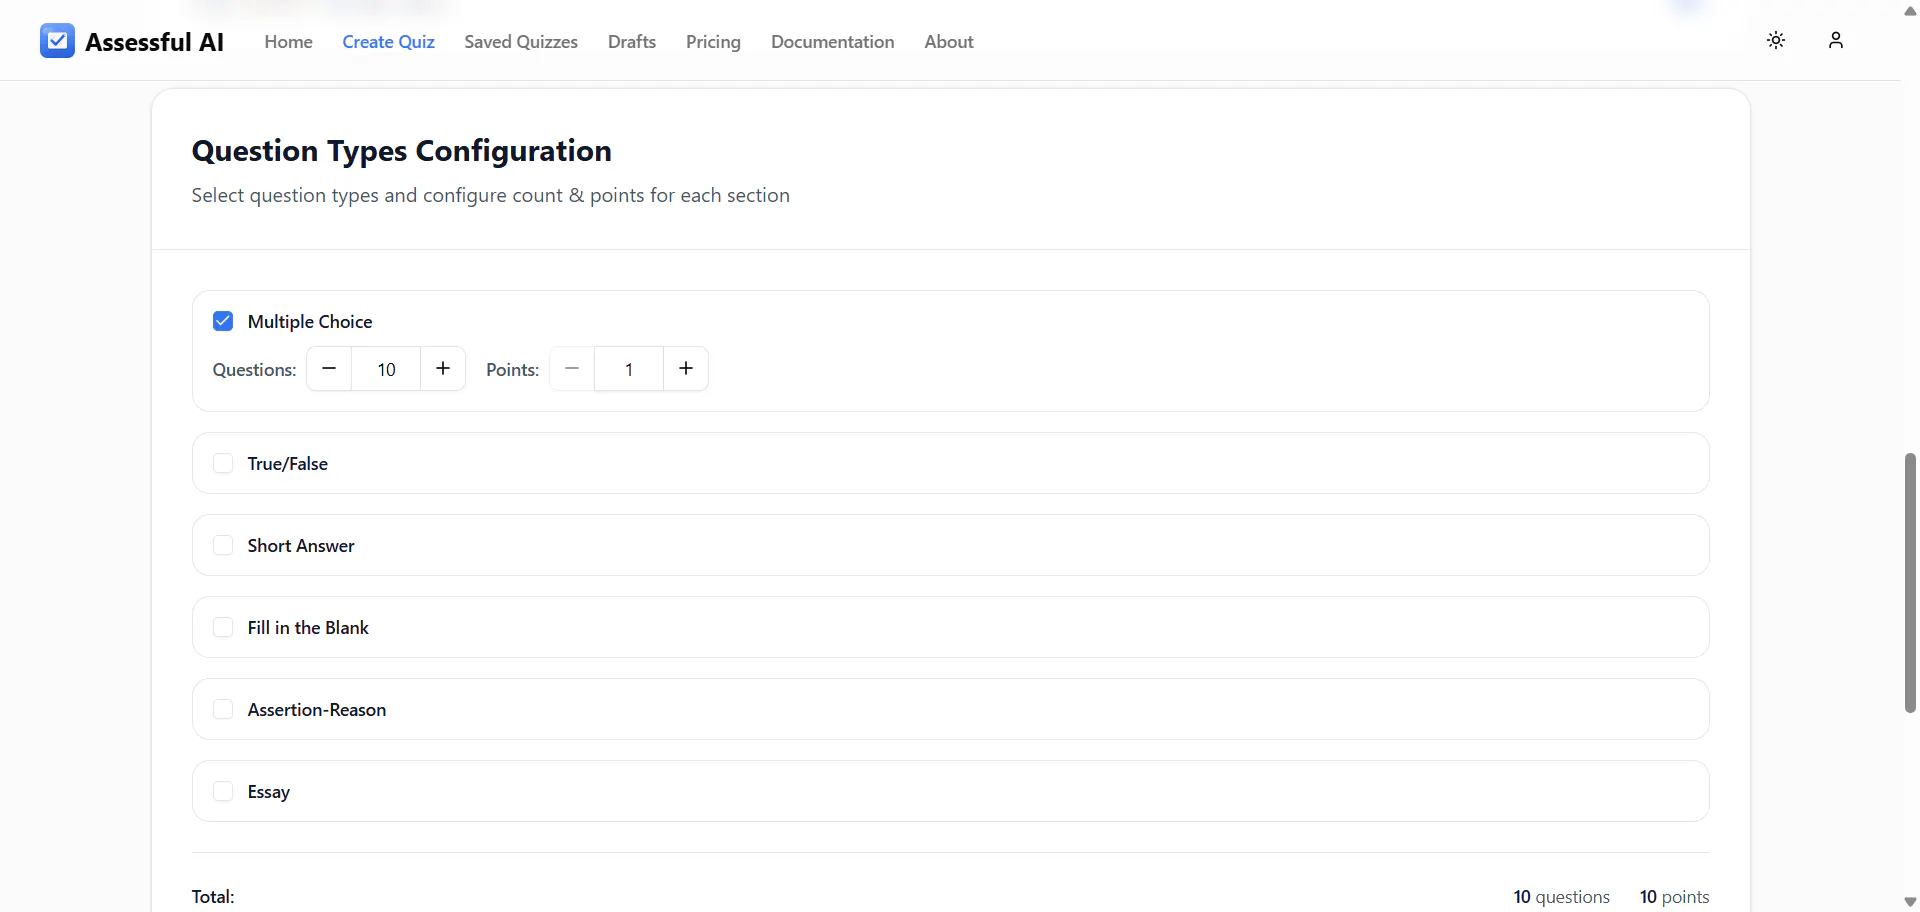Viewport: 1920px width, 912px height.
Task: Click the Essay label text
Action: click(269, 792)
